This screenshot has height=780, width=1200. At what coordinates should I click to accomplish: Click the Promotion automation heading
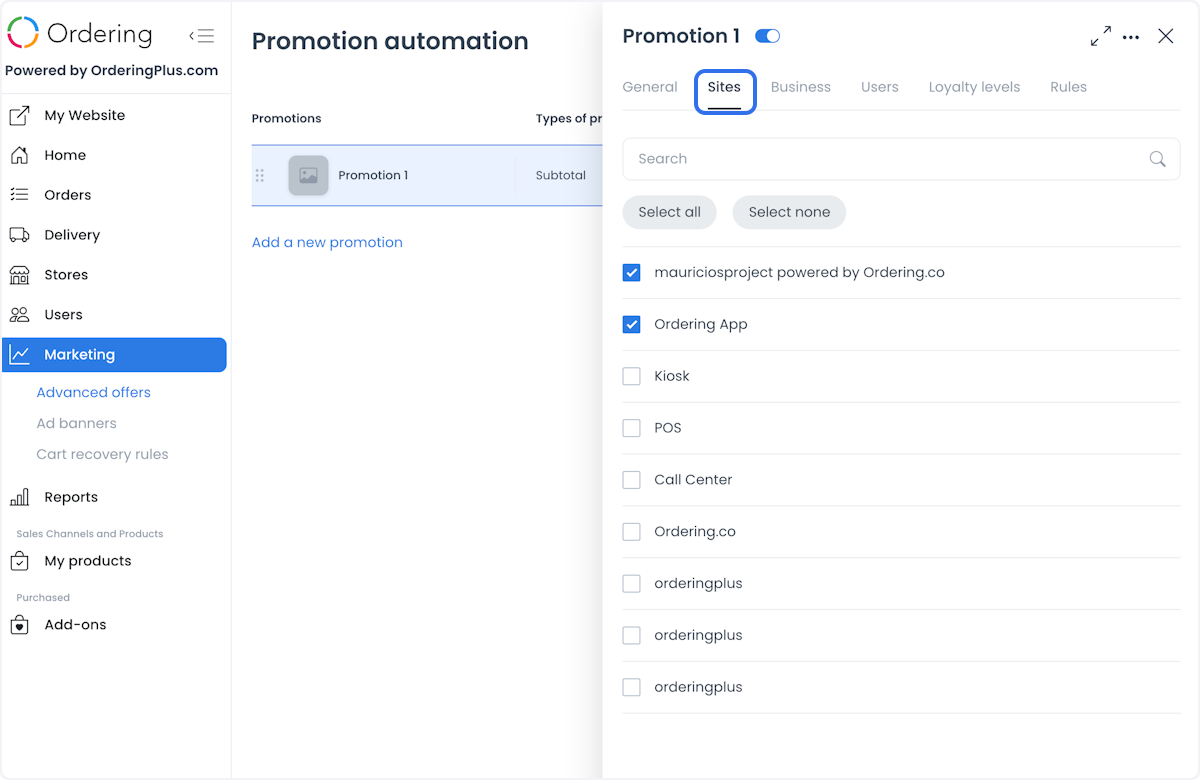pos(390,41)
